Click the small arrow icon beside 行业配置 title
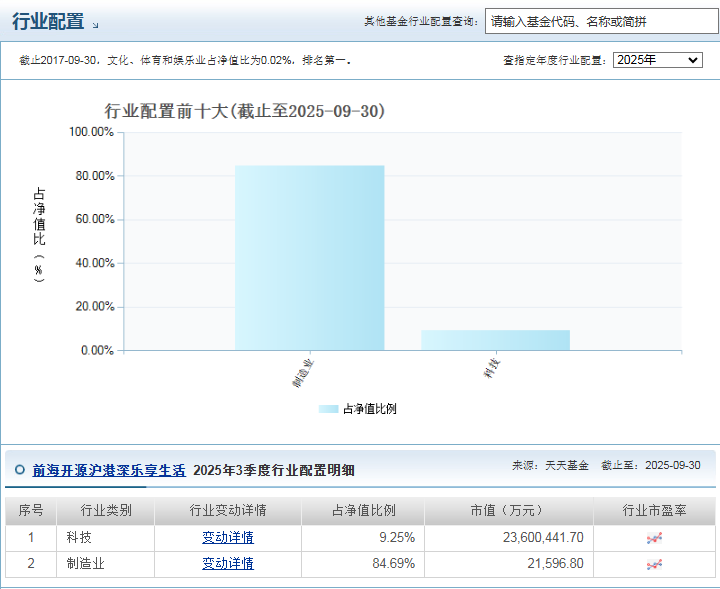The height and width of the screenshot is (589, 720). [95, 25]
